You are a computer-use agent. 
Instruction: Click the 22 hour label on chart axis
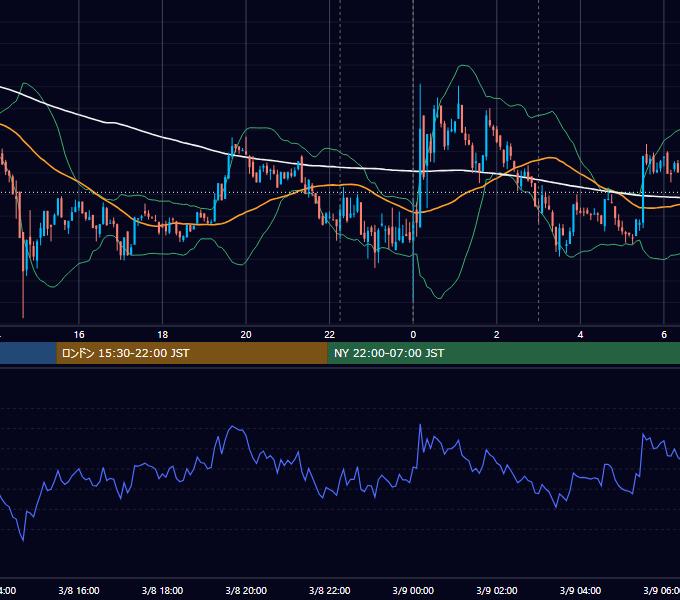click(330, 335)
